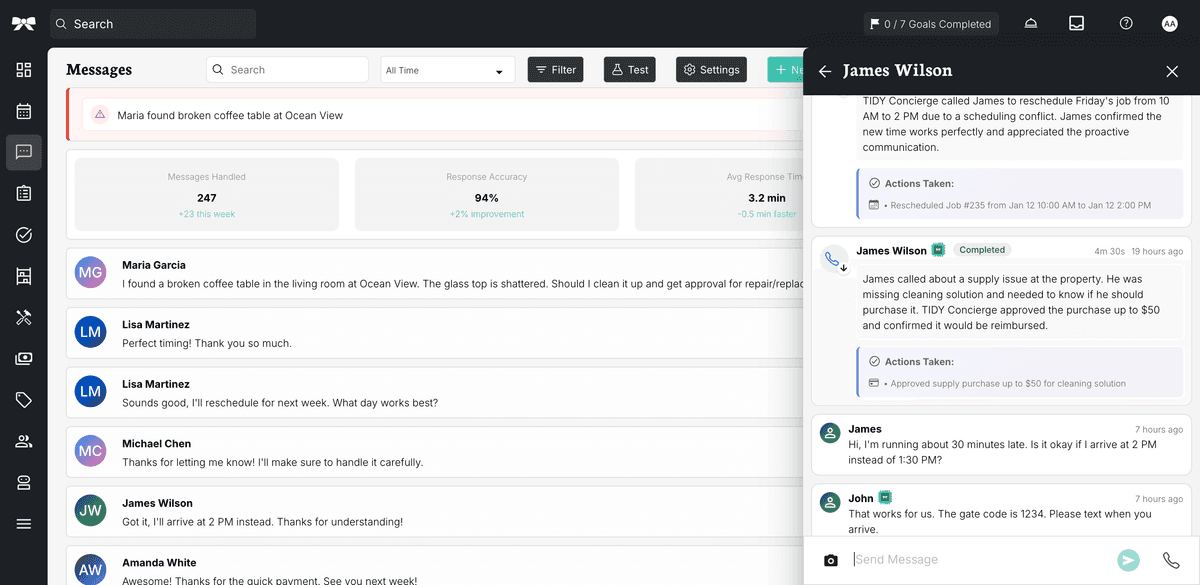
Task: Click the 0 / 7 Goals Completed indicator
Action: [930, 24]
